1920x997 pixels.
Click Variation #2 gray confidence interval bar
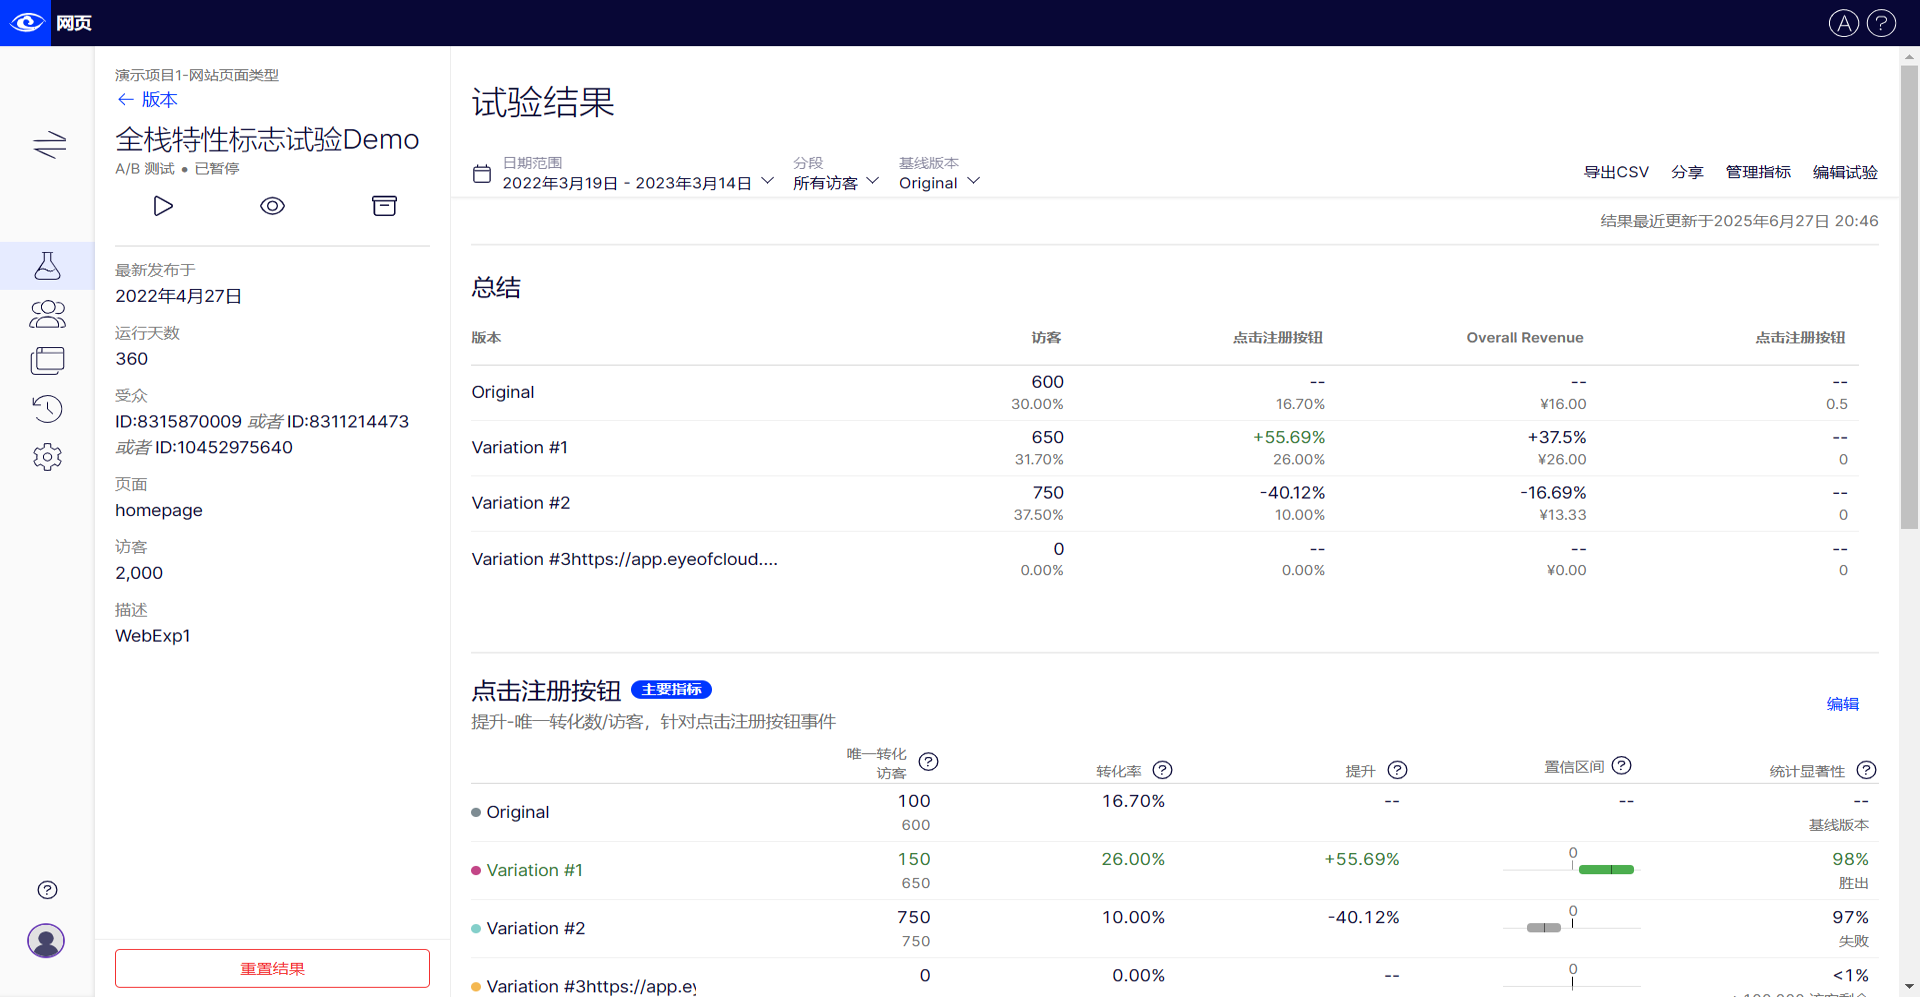[1543, 927]
